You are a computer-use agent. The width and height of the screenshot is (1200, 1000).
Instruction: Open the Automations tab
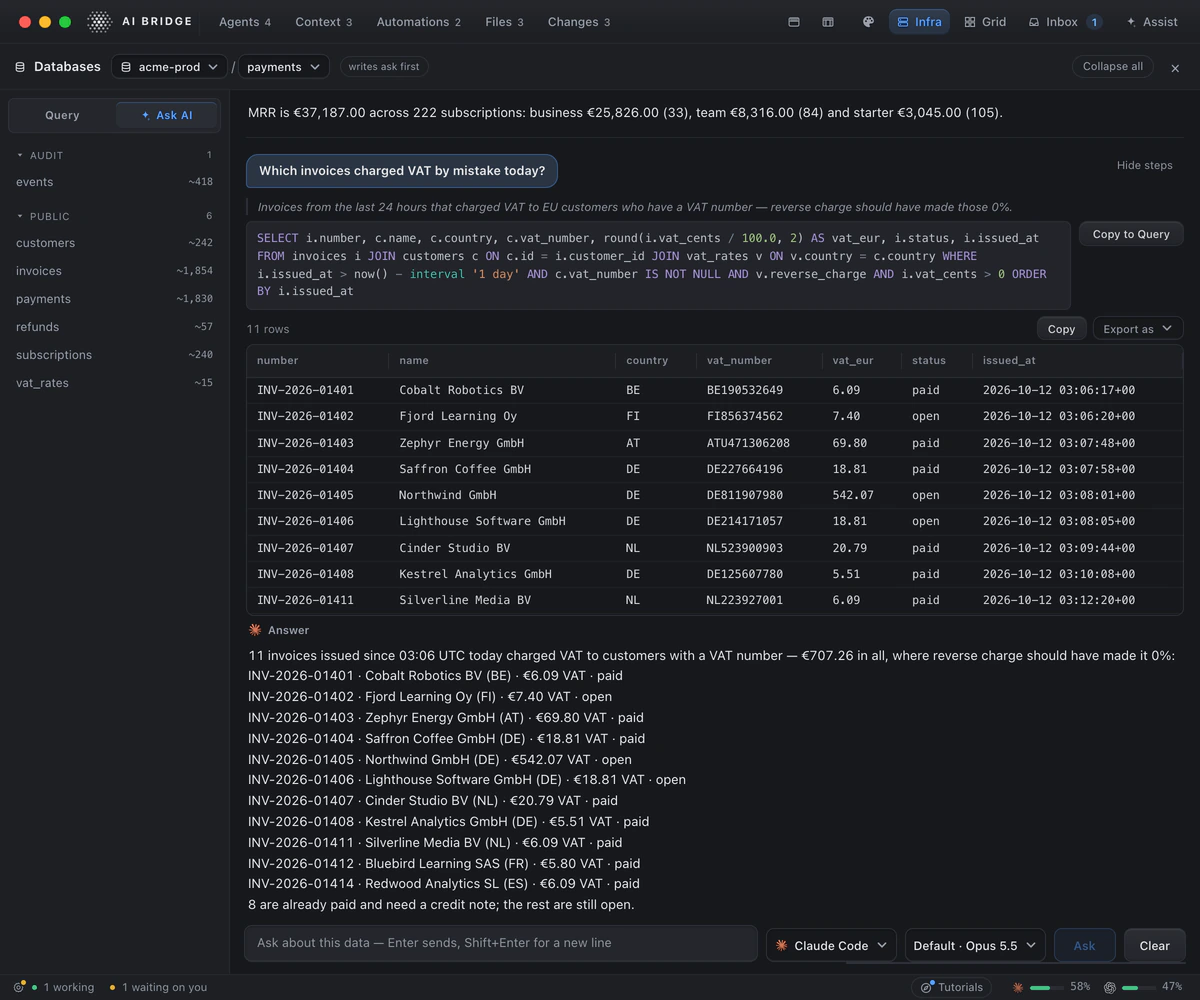(x=419, y=22)
